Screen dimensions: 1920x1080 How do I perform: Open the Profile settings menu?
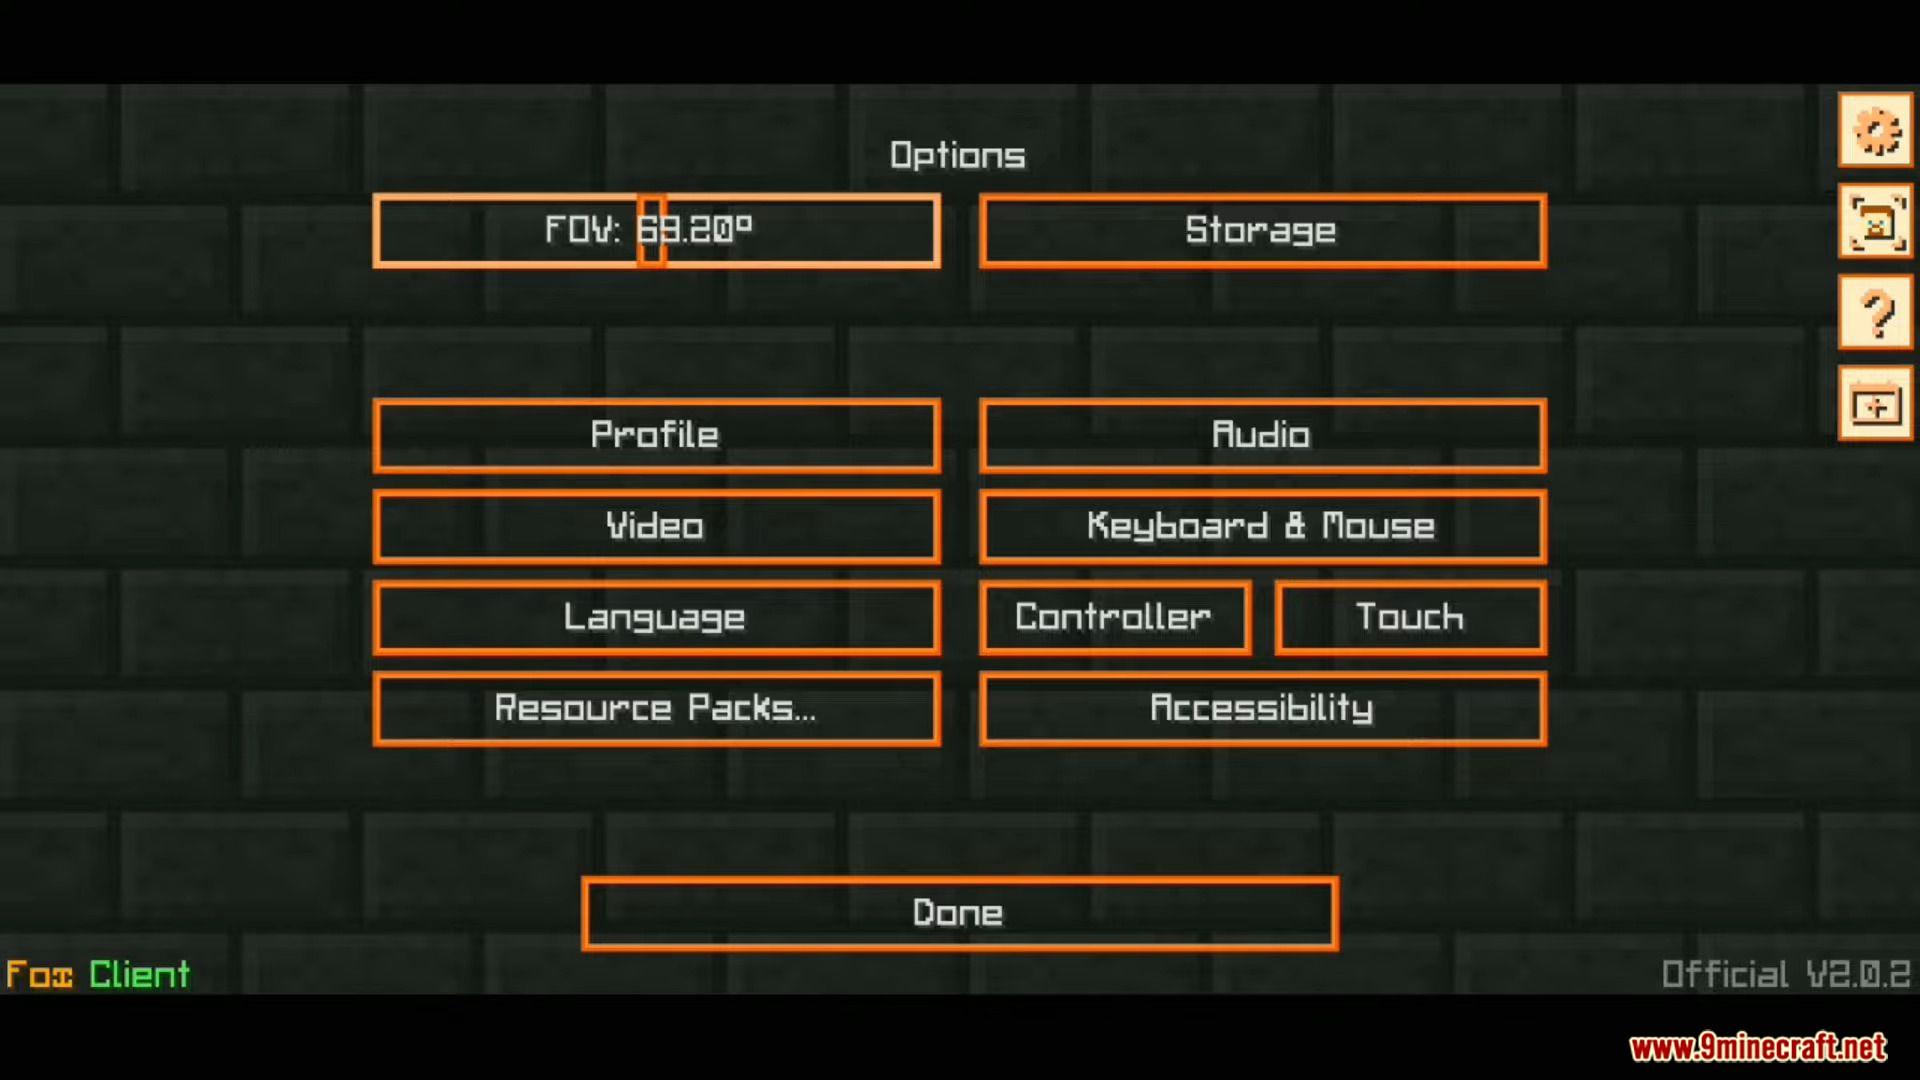657,435
